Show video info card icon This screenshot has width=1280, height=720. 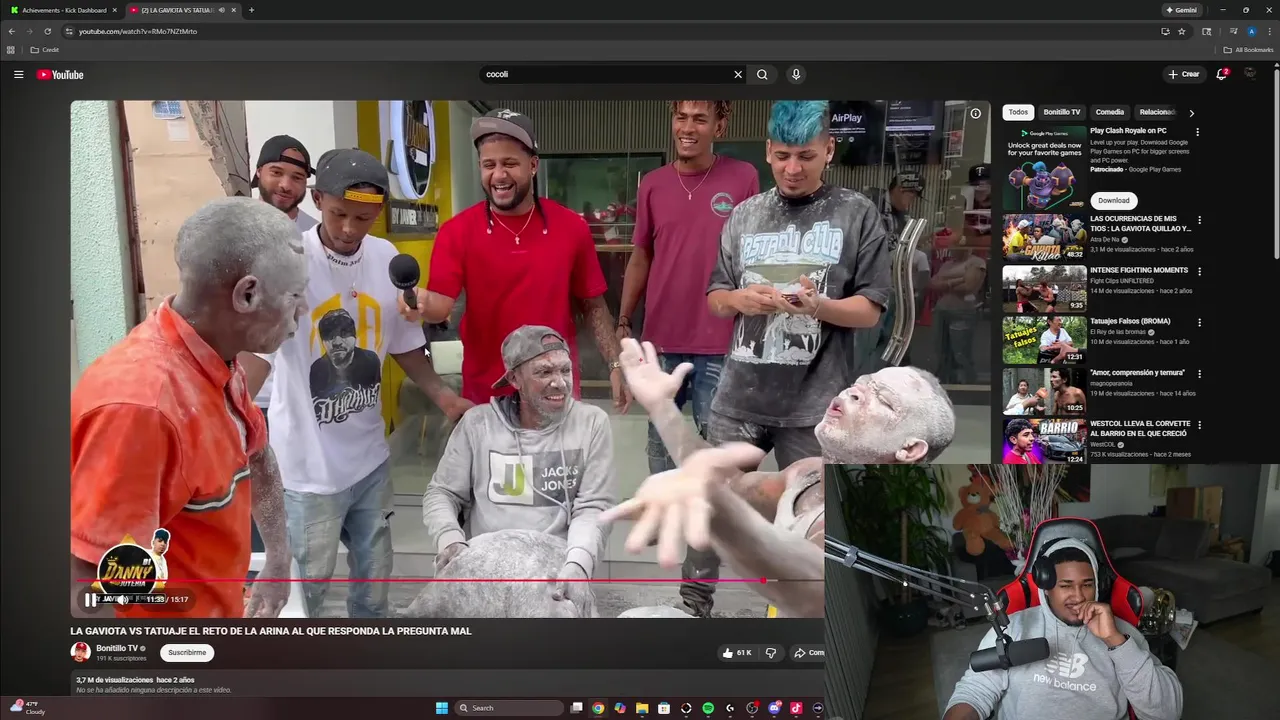pos(975,113)
